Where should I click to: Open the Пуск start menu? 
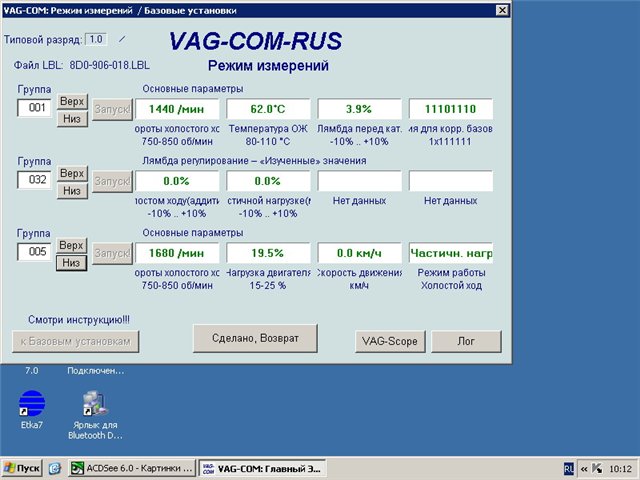(x=22, y=468)
